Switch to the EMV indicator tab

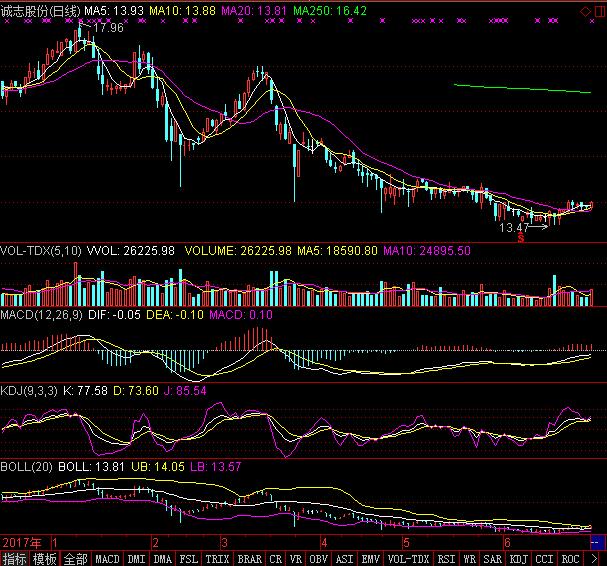370,559
